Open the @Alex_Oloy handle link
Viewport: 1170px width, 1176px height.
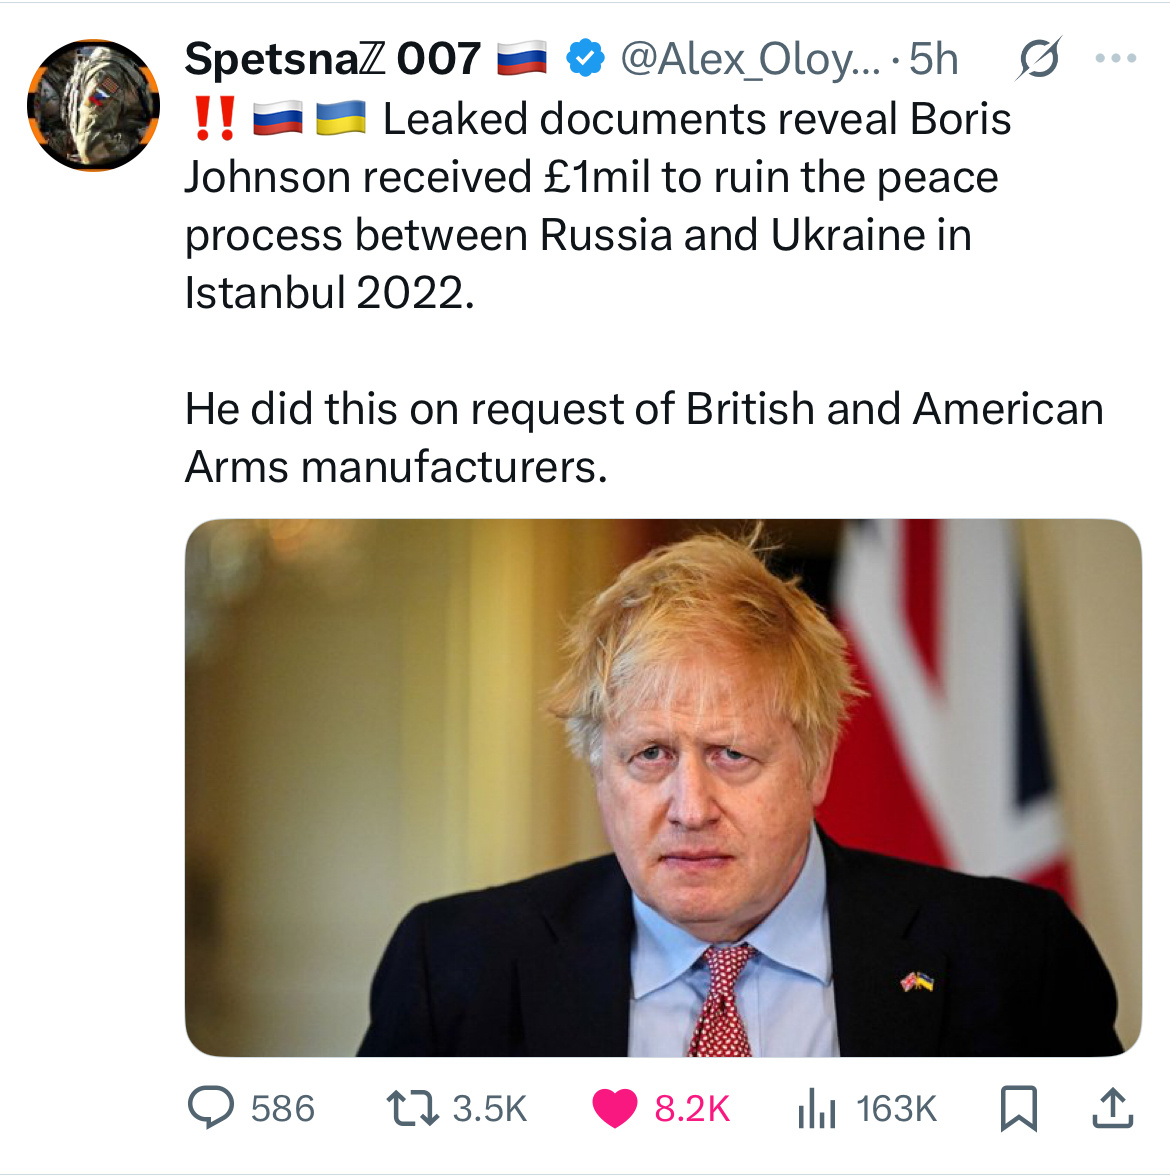[x=751, y=59]
